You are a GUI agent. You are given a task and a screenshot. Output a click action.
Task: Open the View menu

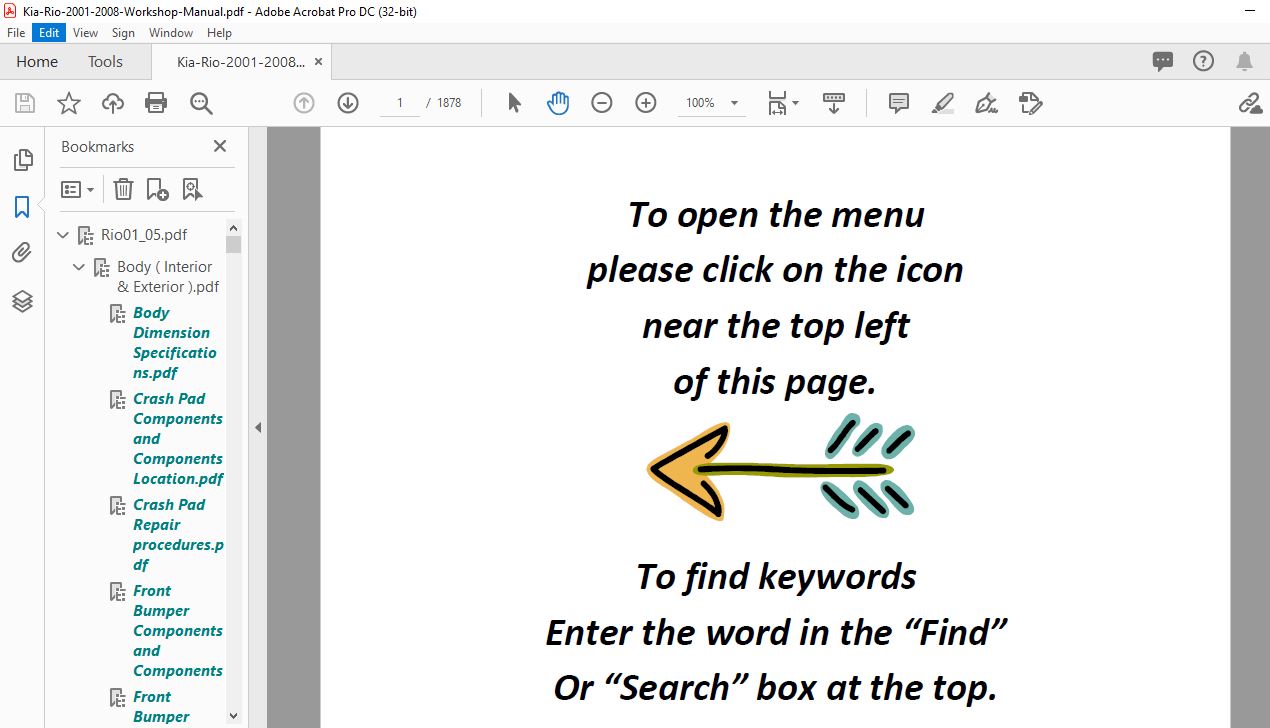[x=85, y=33]
